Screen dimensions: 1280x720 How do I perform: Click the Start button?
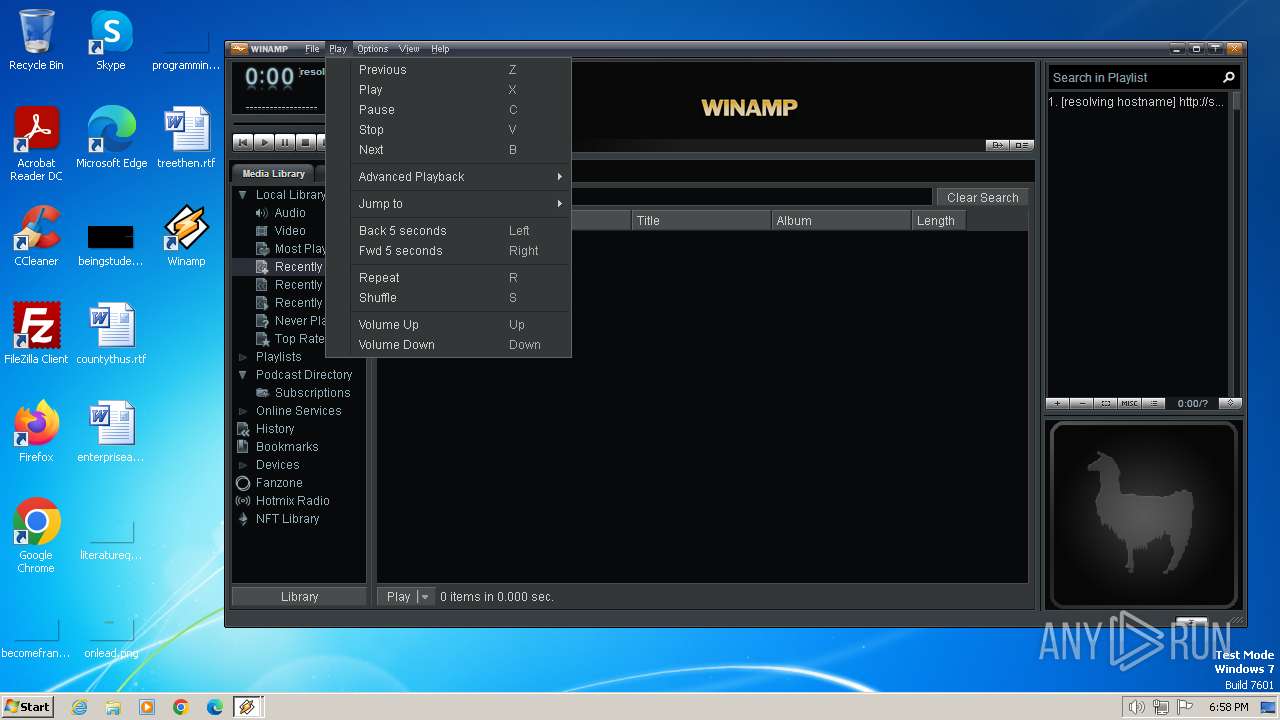27,706
